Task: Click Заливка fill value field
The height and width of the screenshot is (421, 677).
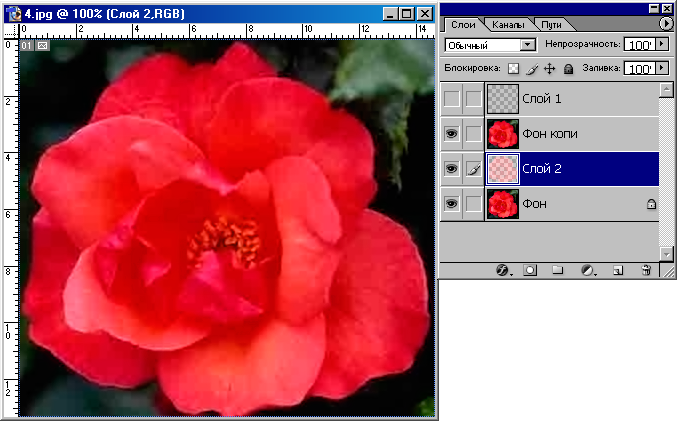Action: click(x=639, y=69)
